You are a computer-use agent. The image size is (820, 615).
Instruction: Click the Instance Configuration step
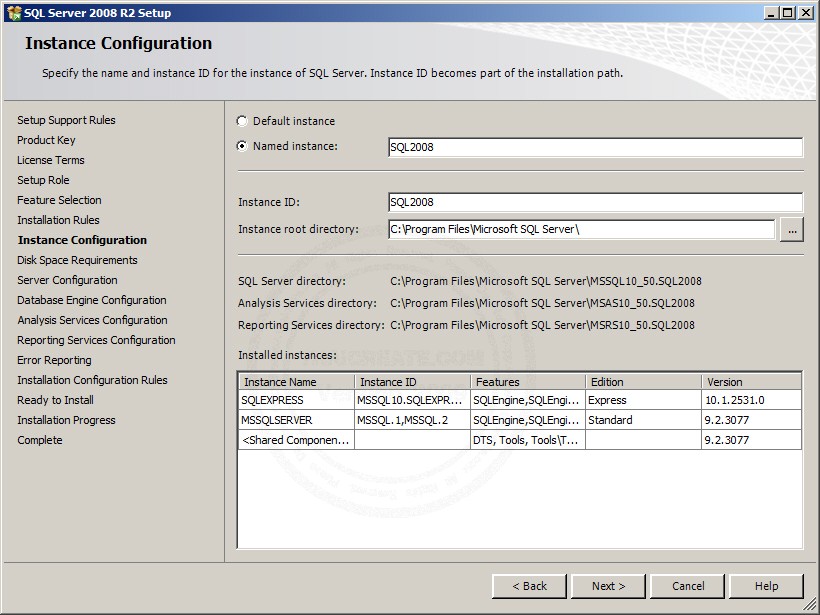tap(82, 240)
